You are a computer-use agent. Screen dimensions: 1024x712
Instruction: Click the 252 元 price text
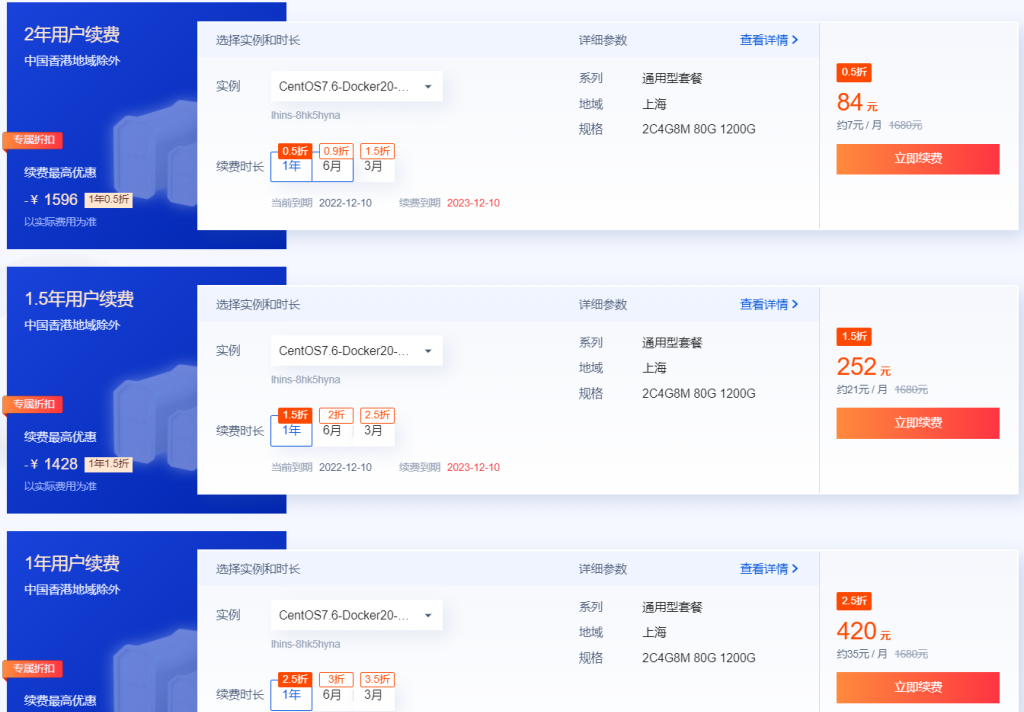point(863,367)
